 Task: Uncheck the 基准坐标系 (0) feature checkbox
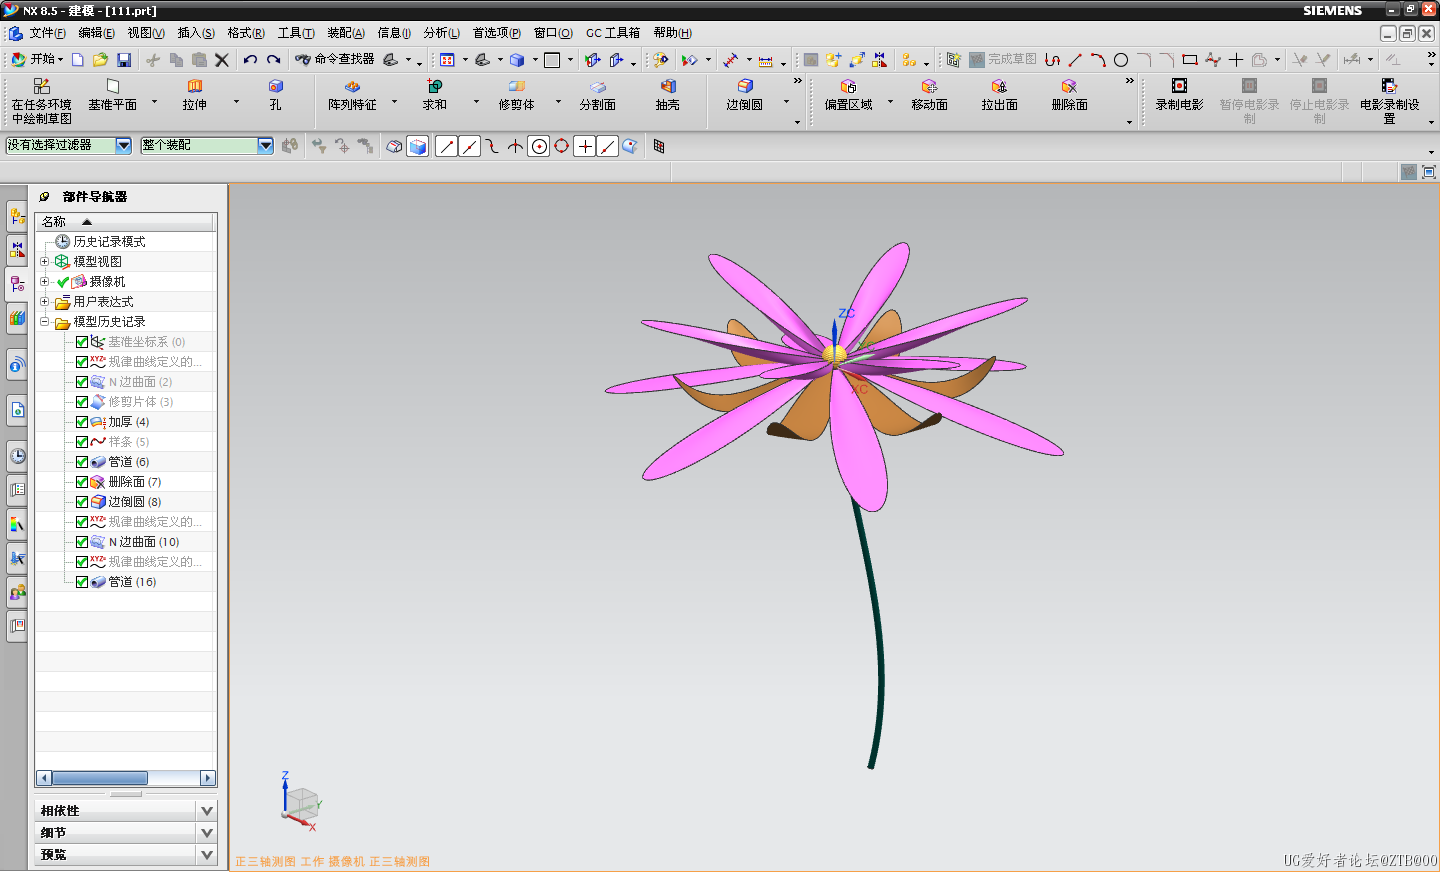coord(82,342)
